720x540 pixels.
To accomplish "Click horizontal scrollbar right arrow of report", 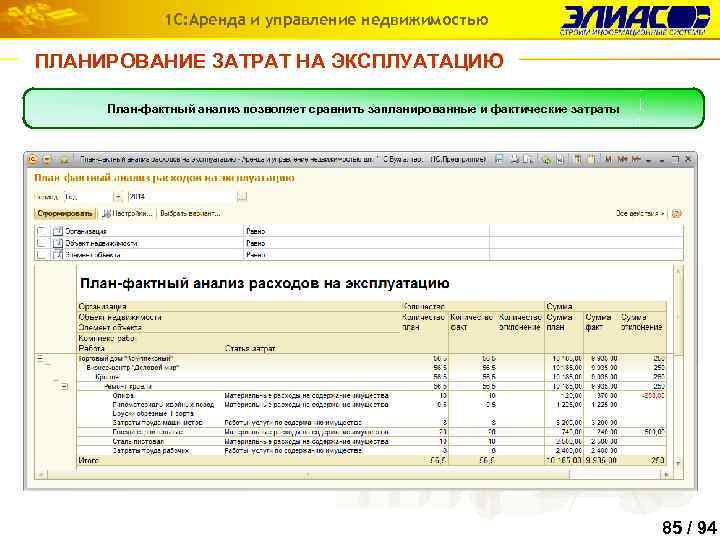I will click(x=667, y=474).
